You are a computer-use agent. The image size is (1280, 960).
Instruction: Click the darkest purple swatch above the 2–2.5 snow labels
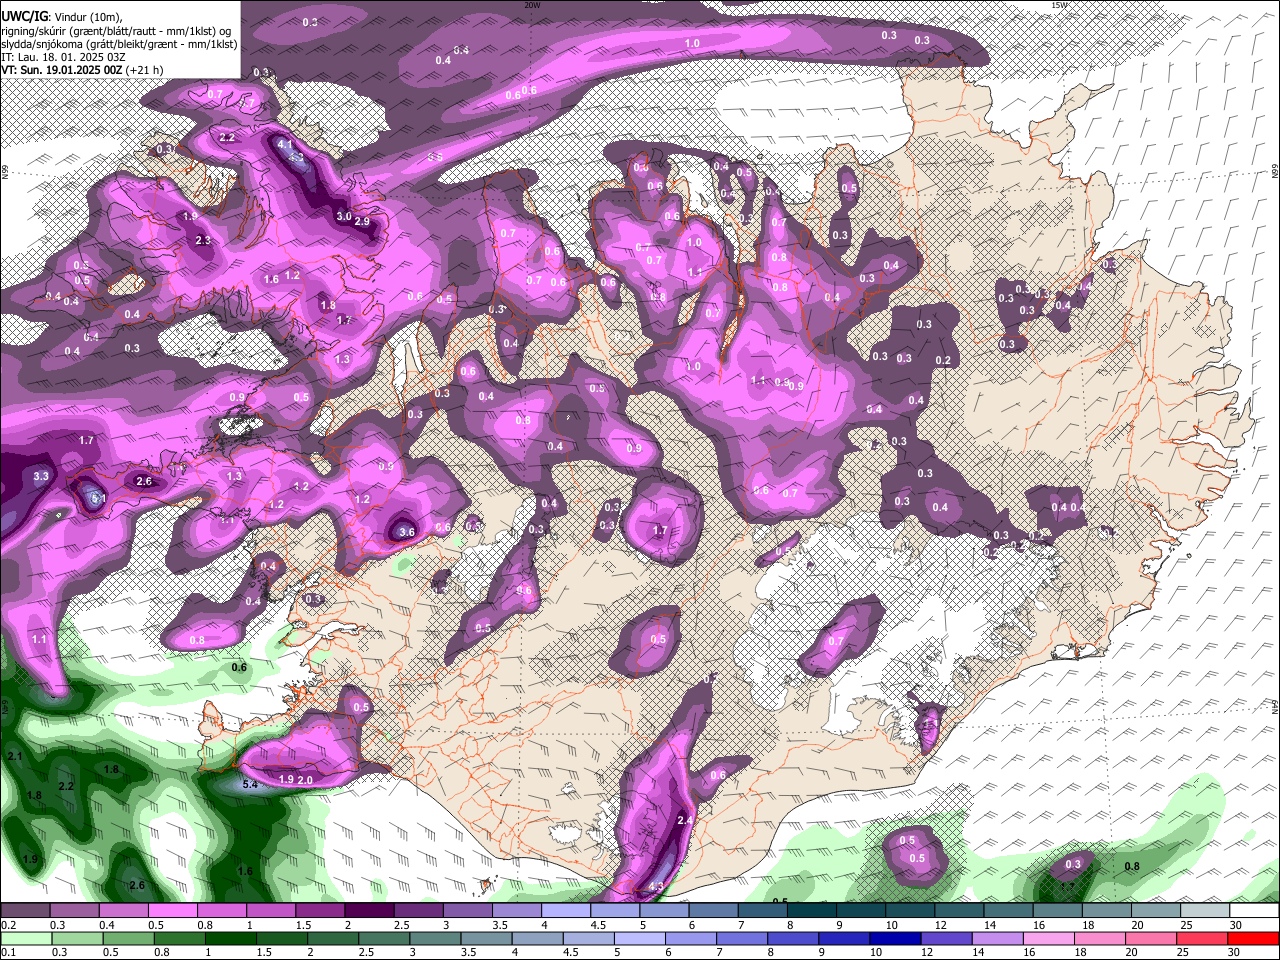[x=370, y=911]
